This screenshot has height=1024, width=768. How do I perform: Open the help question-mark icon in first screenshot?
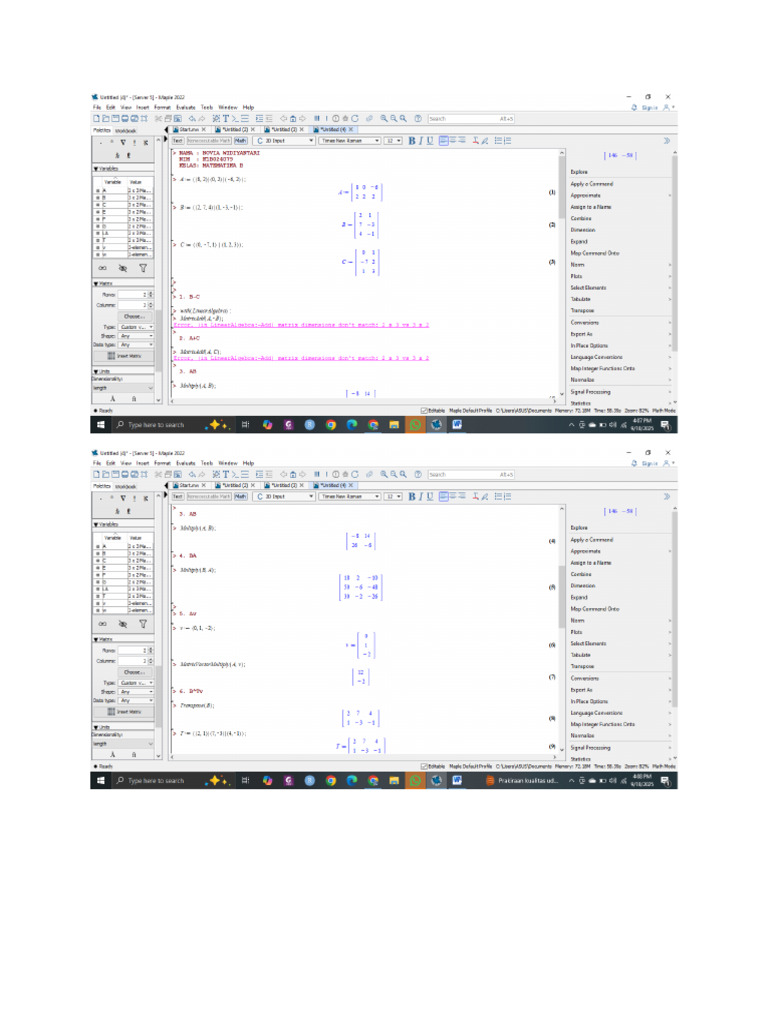tap(418, 119)
